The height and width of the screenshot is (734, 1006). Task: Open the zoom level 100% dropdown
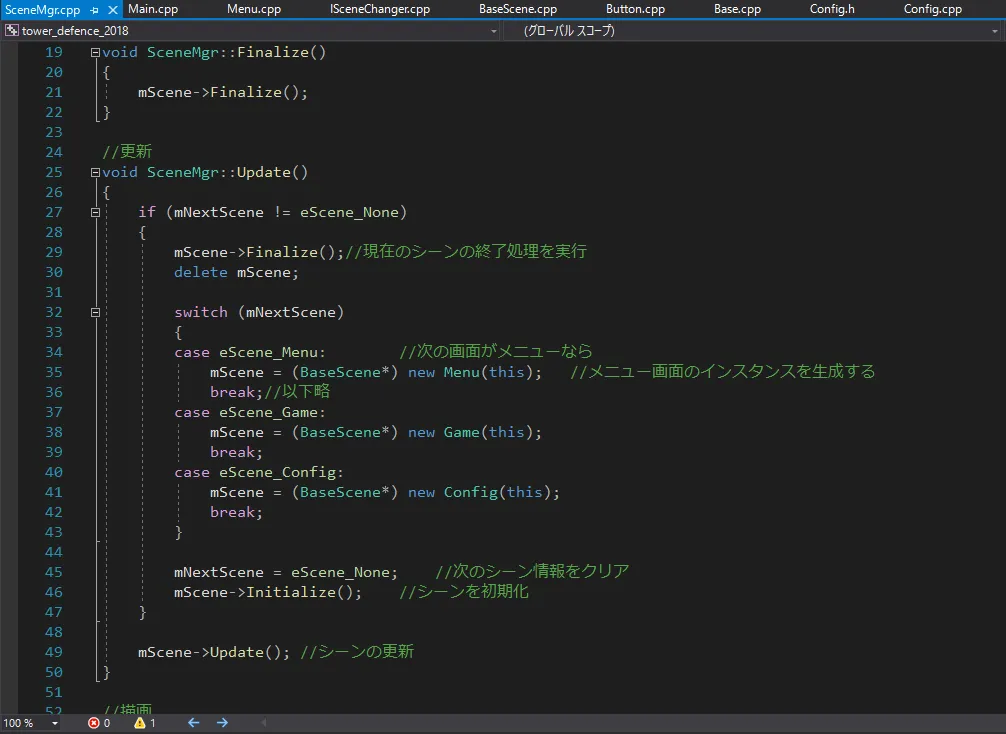[x=54, y=723]
